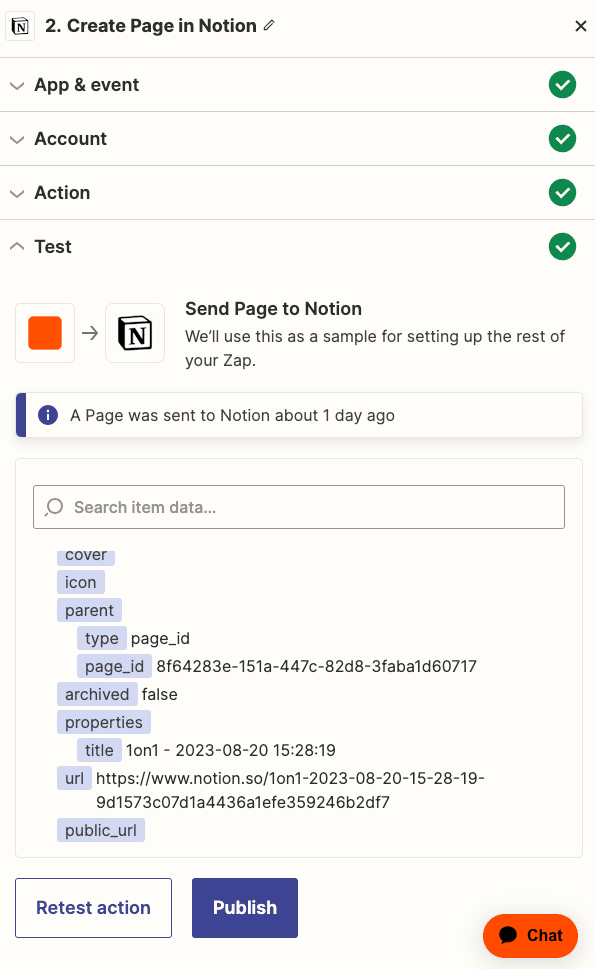The width and height of the screenshot is (595, 969).
Task: Click the green checkmark beside Action
Action: 562,193
